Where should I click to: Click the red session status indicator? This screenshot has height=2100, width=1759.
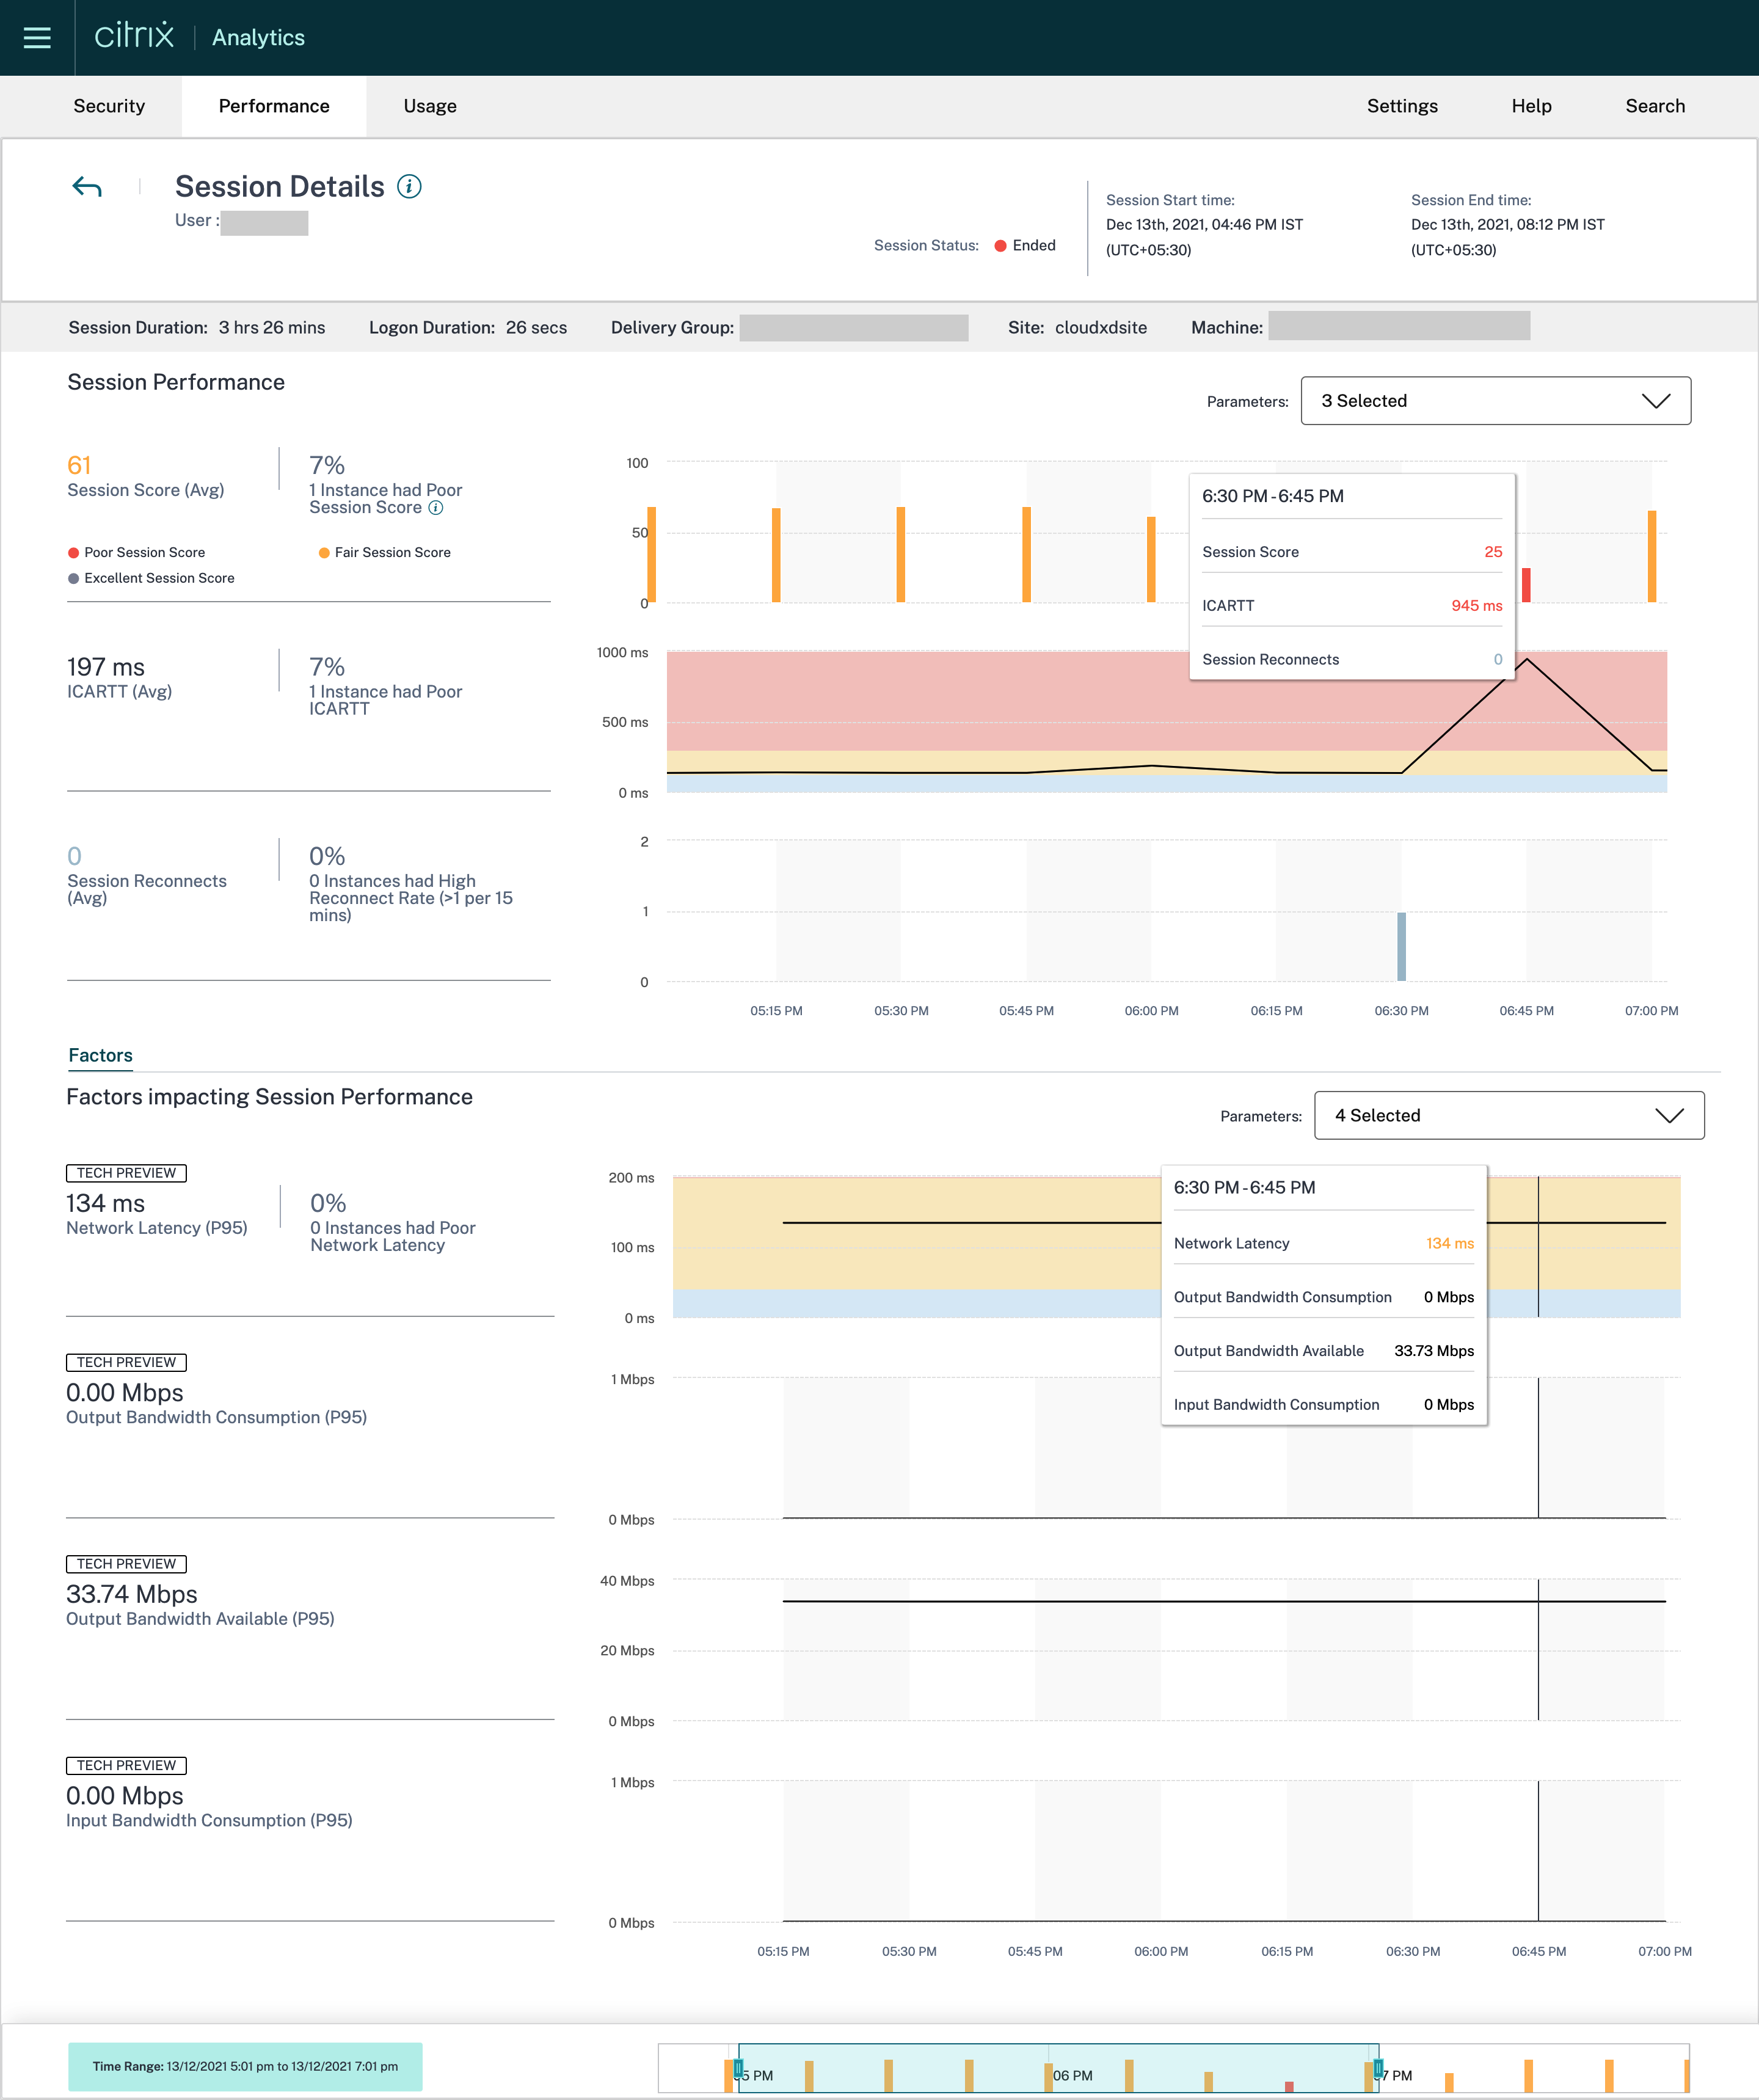[x=1000, y=246]
